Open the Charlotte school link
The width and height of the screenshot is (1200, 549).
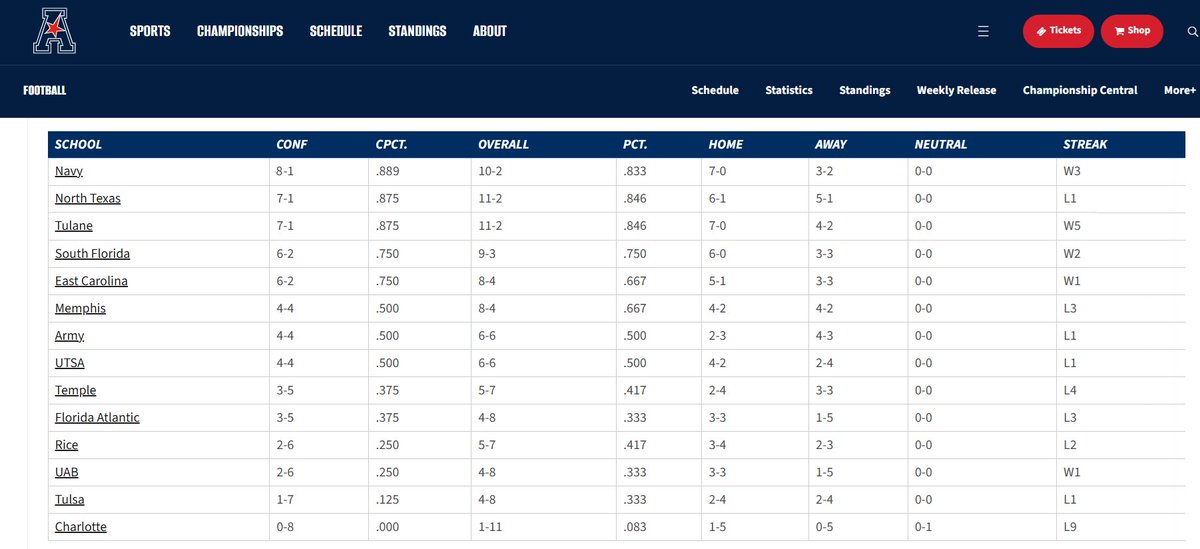pos(81,527)
